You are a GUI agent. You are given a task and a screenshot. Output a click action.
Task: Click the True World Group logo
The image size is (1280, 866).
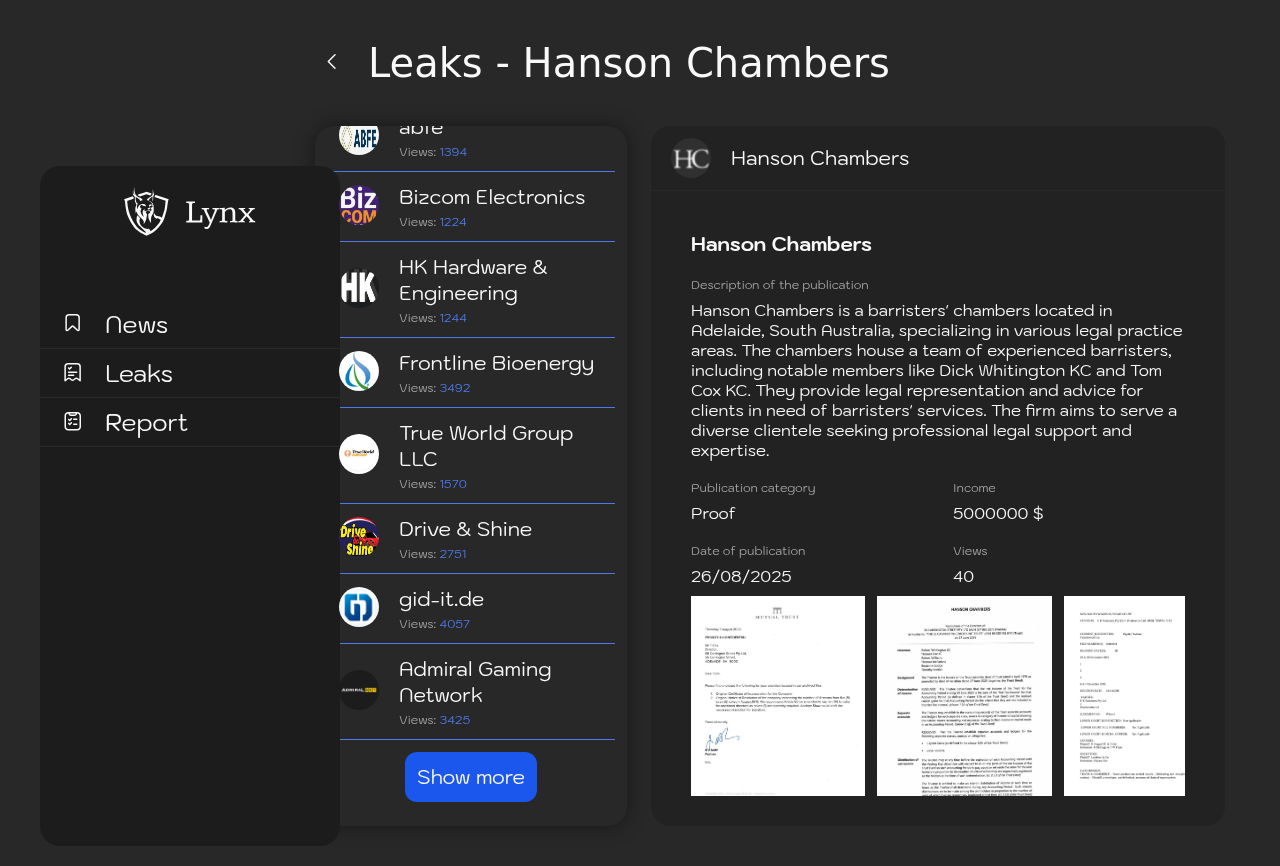[359, 454]
